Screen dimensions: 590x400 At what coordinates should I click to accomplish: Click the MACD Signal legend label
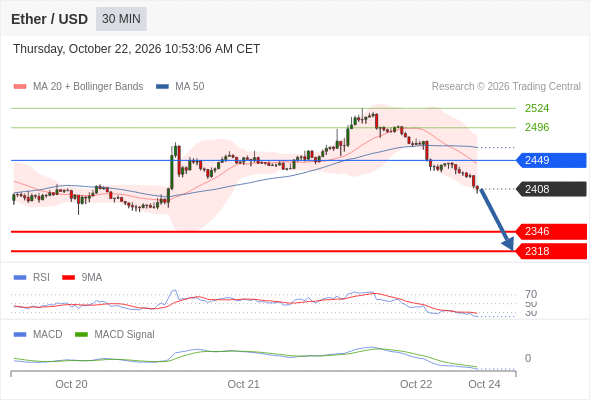click(125, 334)
